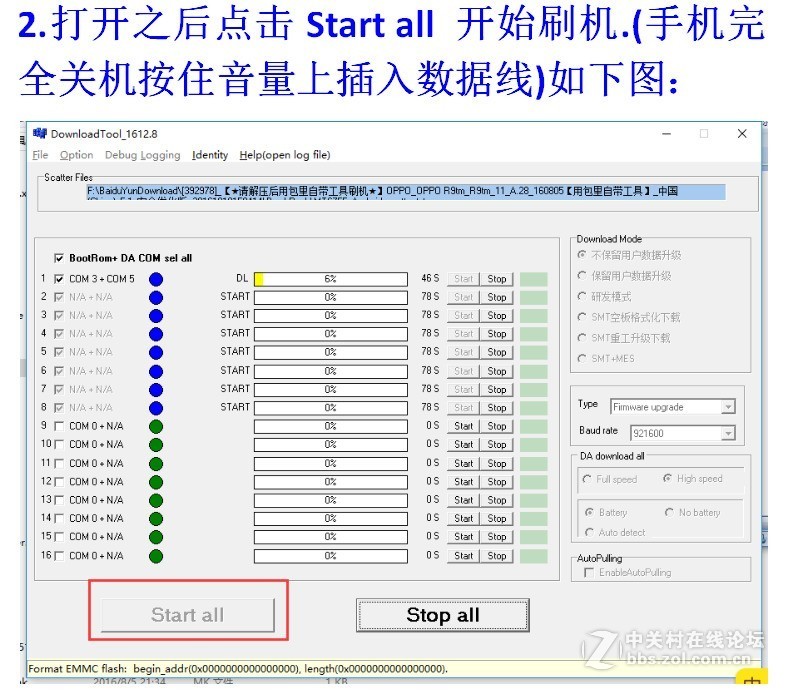
Task: Choose High speed DA download
Action: 667,478
